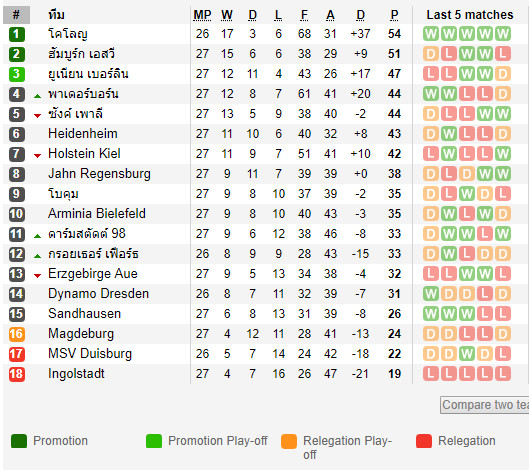The height and width of the screenshot is (470, 529).
Task: Open the Arminia Bielefeld team link
Action: (97, 214)
